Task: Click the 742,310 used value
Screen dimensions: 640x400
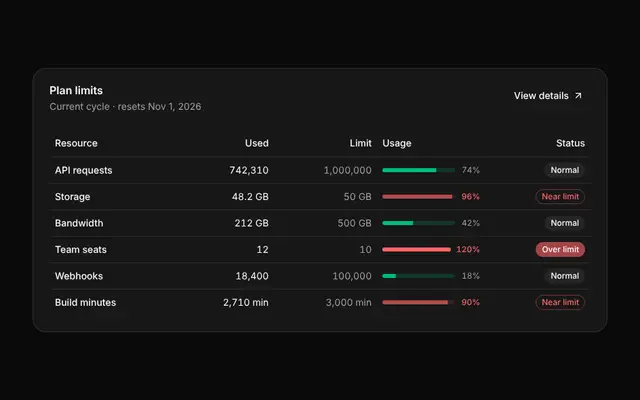Action: (249, 170)
